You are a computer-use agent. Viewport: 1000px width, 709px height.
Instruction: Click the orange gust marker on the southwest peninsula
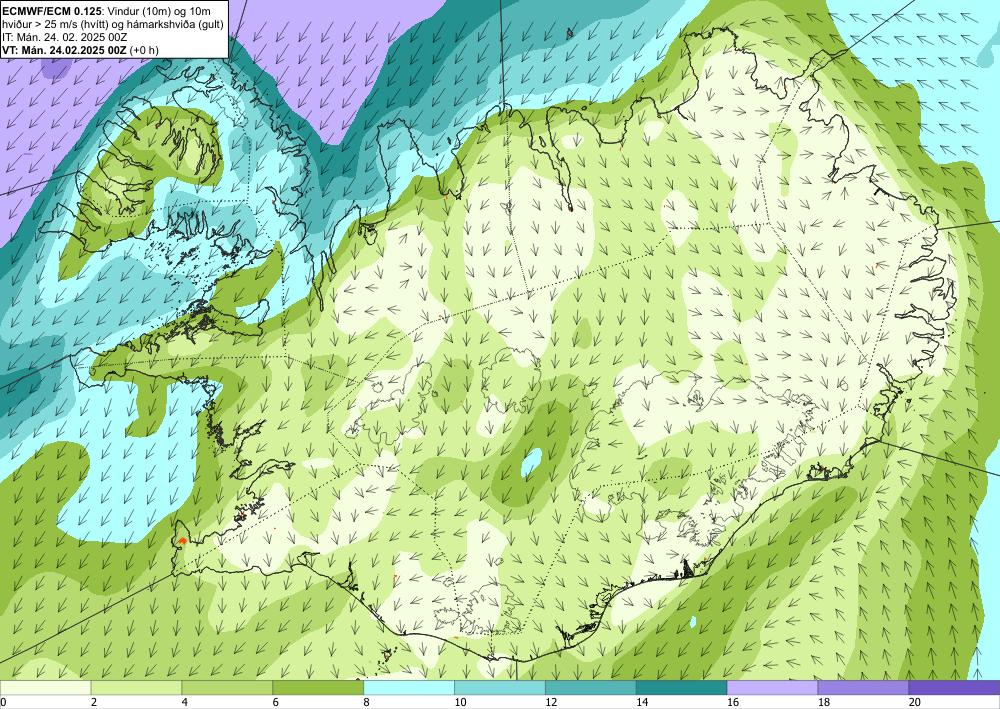(x=182, y=540)
